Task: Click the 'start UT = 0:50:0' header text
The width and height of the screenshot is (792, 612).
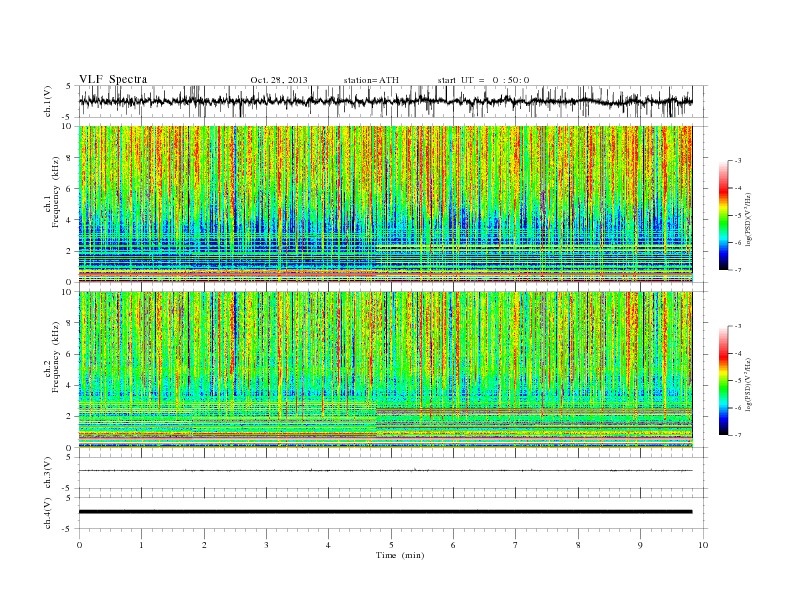Action: (x=483, y=80)
